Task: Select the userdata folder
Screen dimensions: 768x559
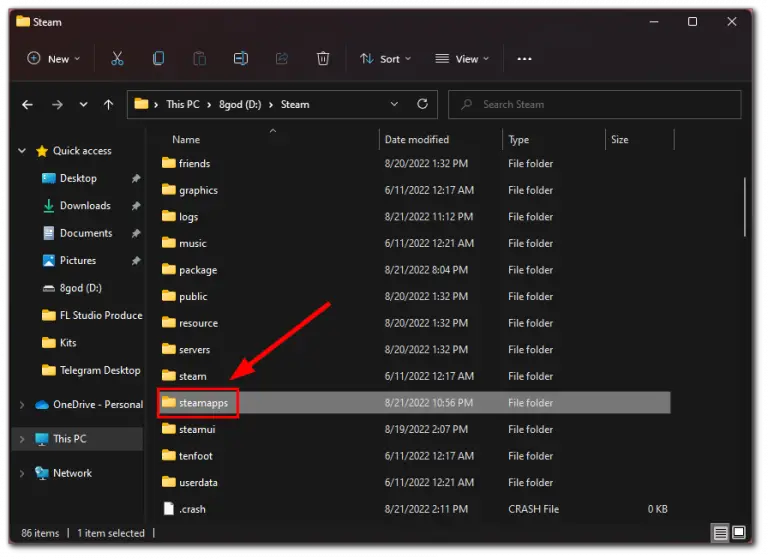Action: tap(190, 483)
